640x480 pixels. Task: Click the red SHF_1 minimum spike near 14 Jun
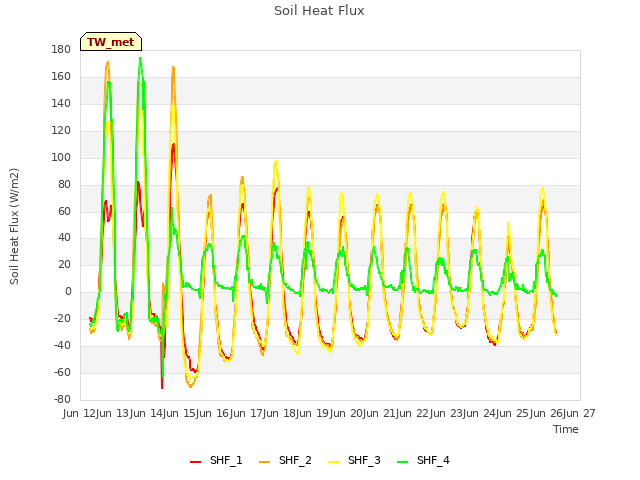[x=162, y=387]
